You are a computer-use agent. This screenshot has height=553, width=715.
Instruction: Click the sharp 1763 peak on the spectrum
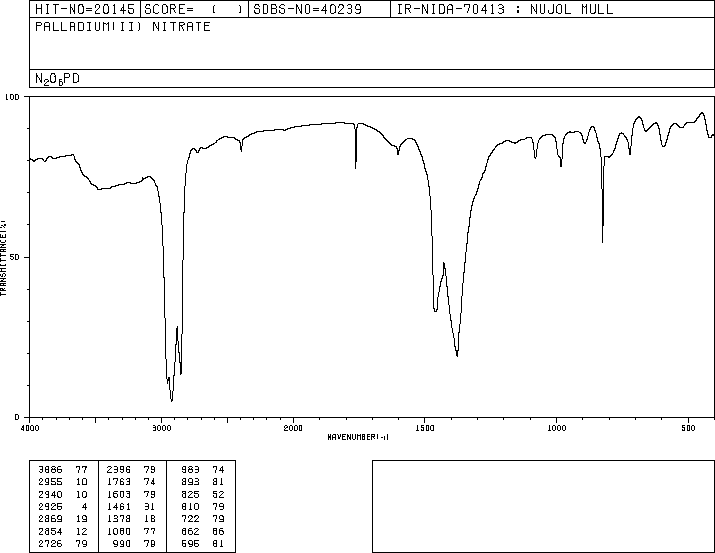point(356,167)
